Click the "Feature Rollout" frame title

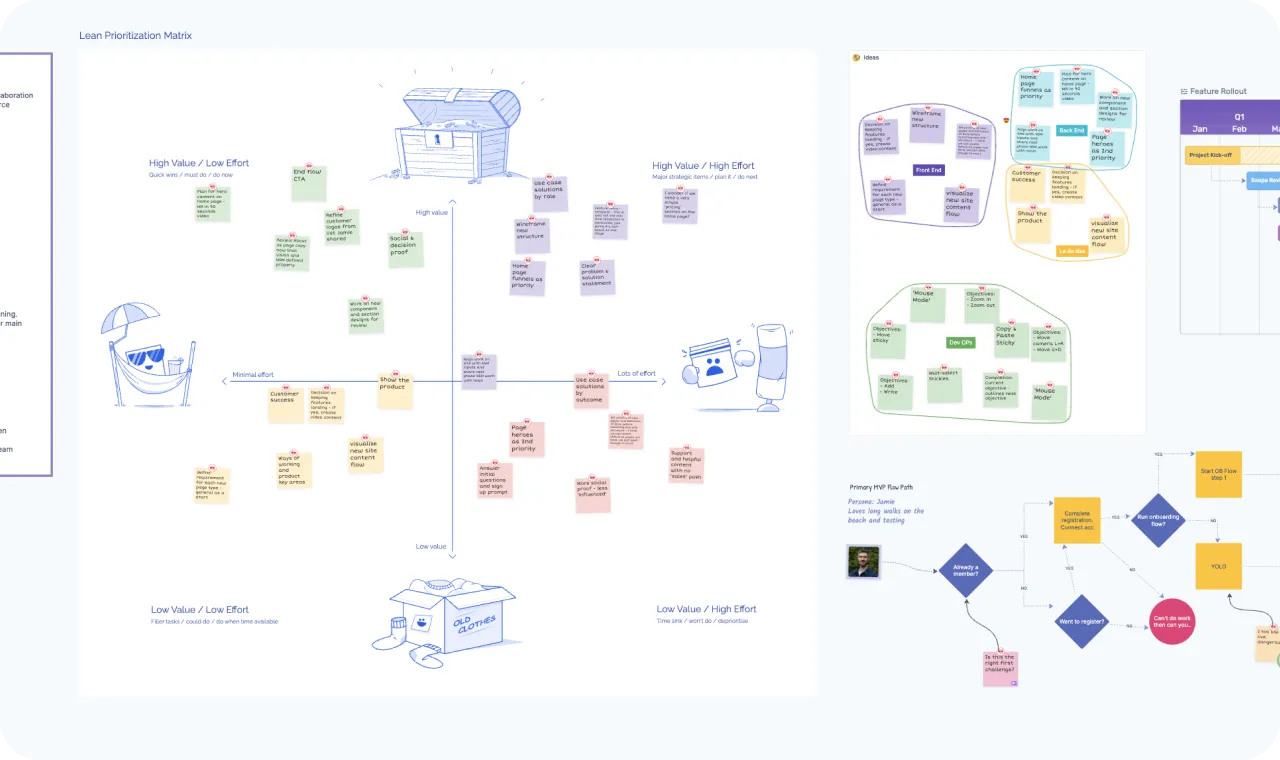(x=1219, y=91)
